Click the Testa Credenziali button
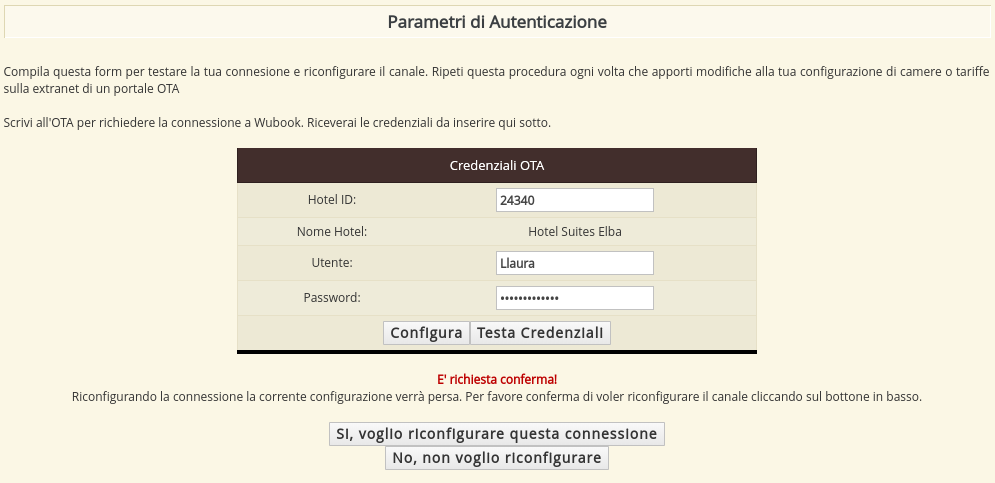 tap(540, 333)
